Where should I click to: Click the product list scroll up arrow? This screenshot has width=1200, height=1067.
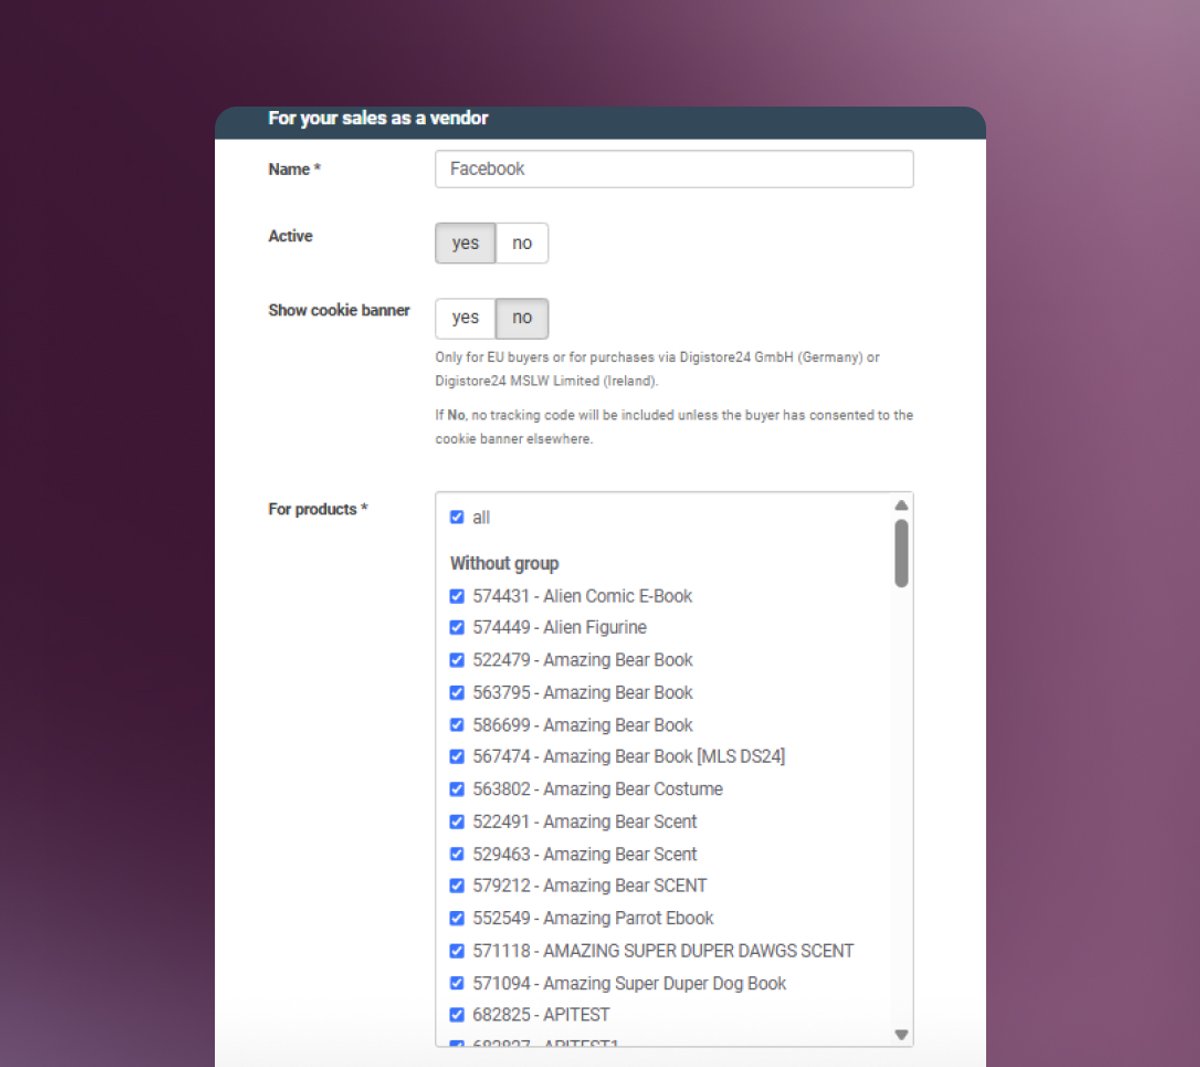(901, 505)
